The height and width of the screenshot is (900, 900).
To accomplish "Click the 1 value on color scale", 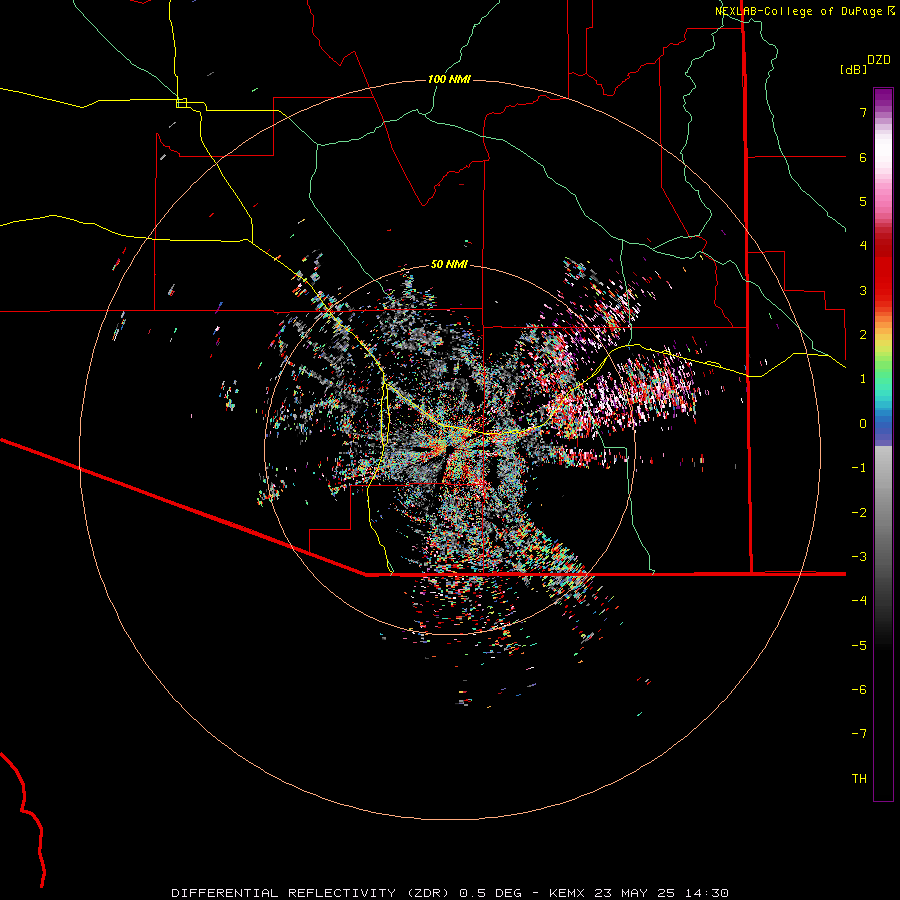I will 863,379.
